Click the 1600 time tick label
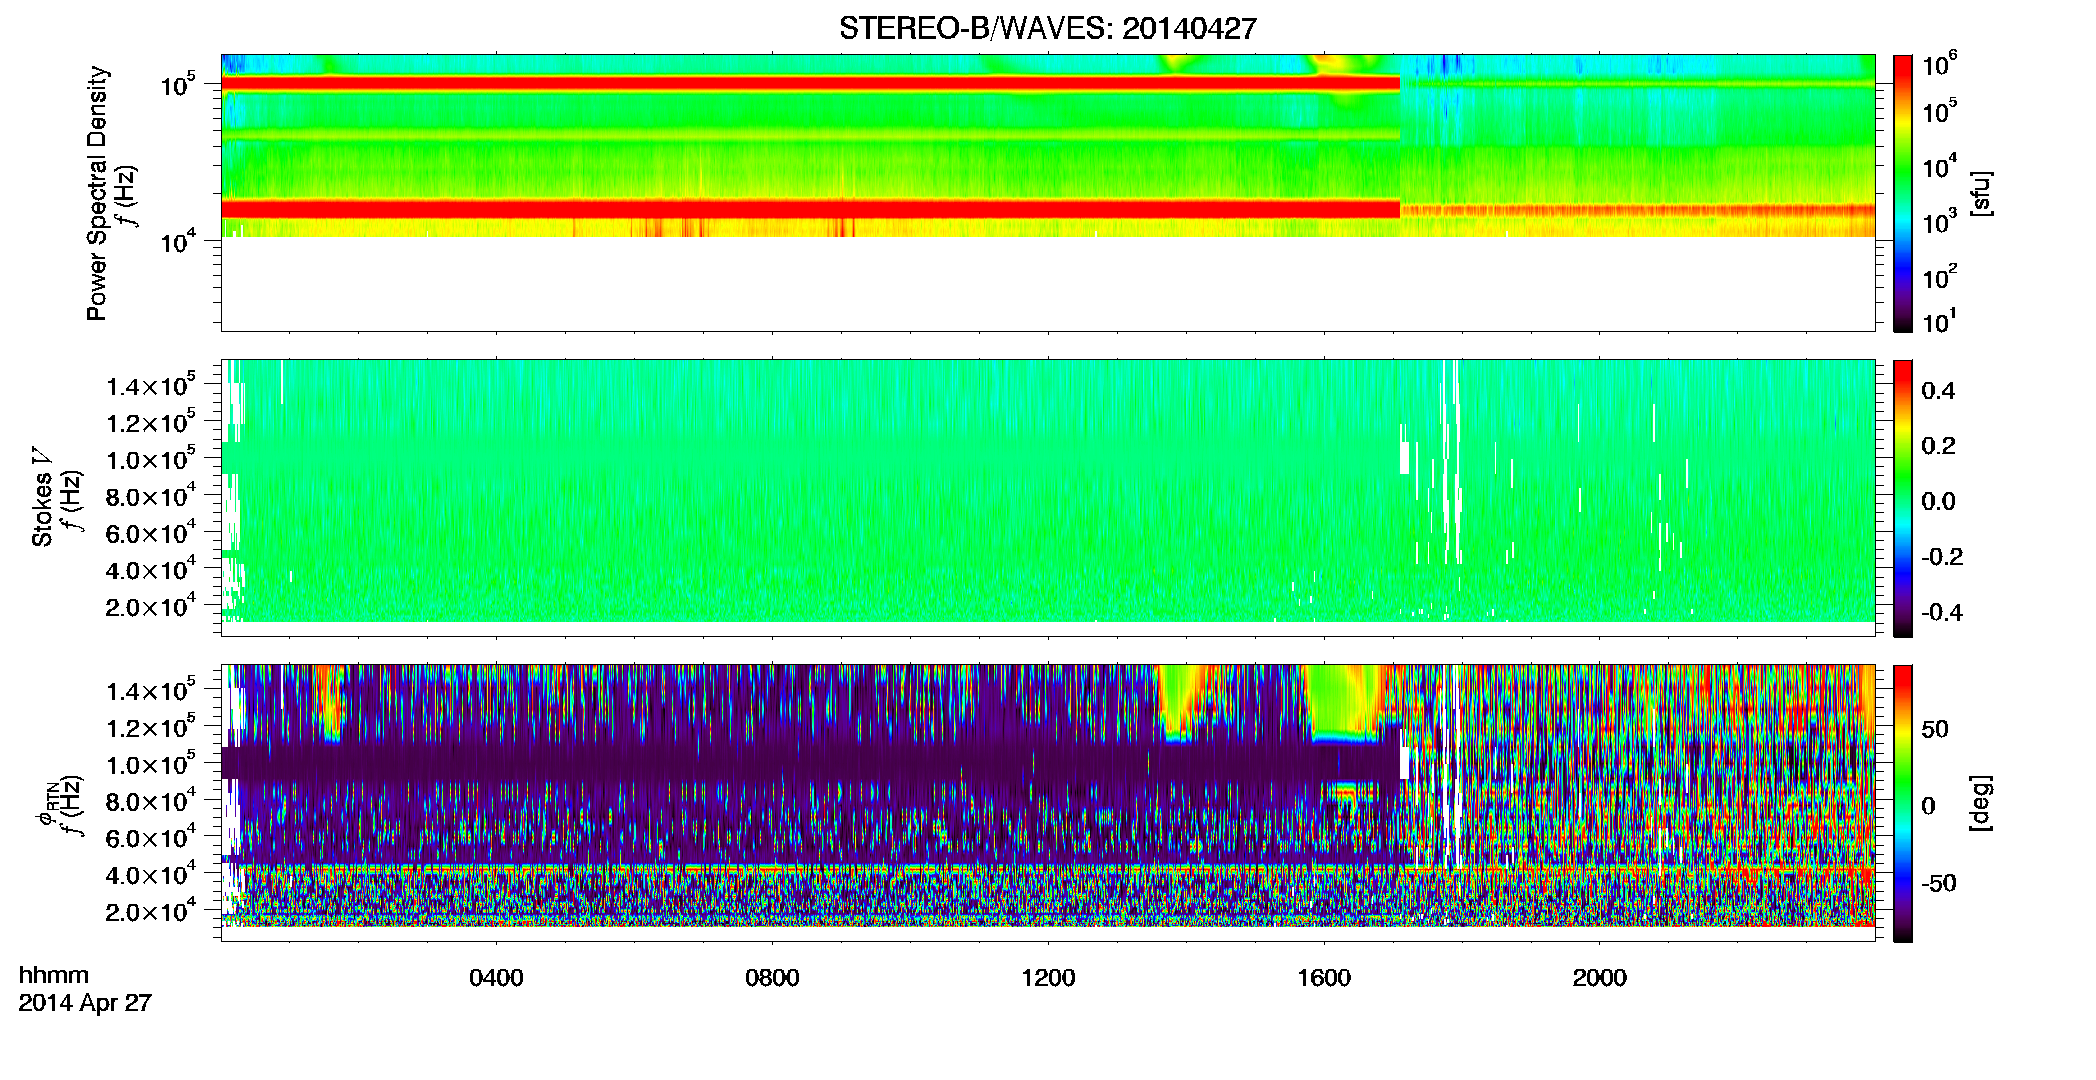The image size is (2096, 1080). pos(1324,978)
